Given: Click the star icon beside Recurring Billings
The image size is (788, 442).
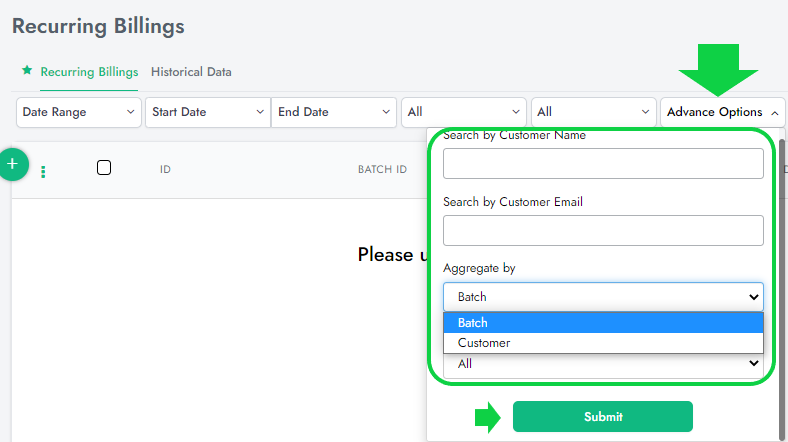Looking at the screenshot, I should (x=27, y=72).
